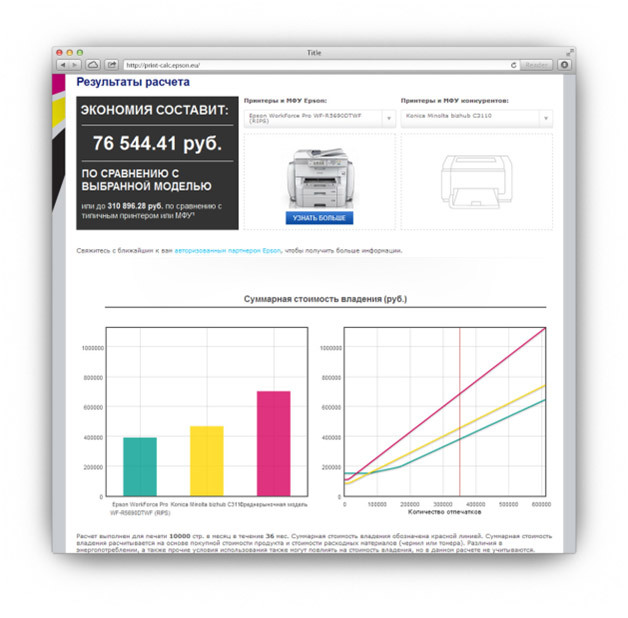Screen dimensions: 628x618
Task: Open the downloads icon at toolbar right
Action: [564, 65]
